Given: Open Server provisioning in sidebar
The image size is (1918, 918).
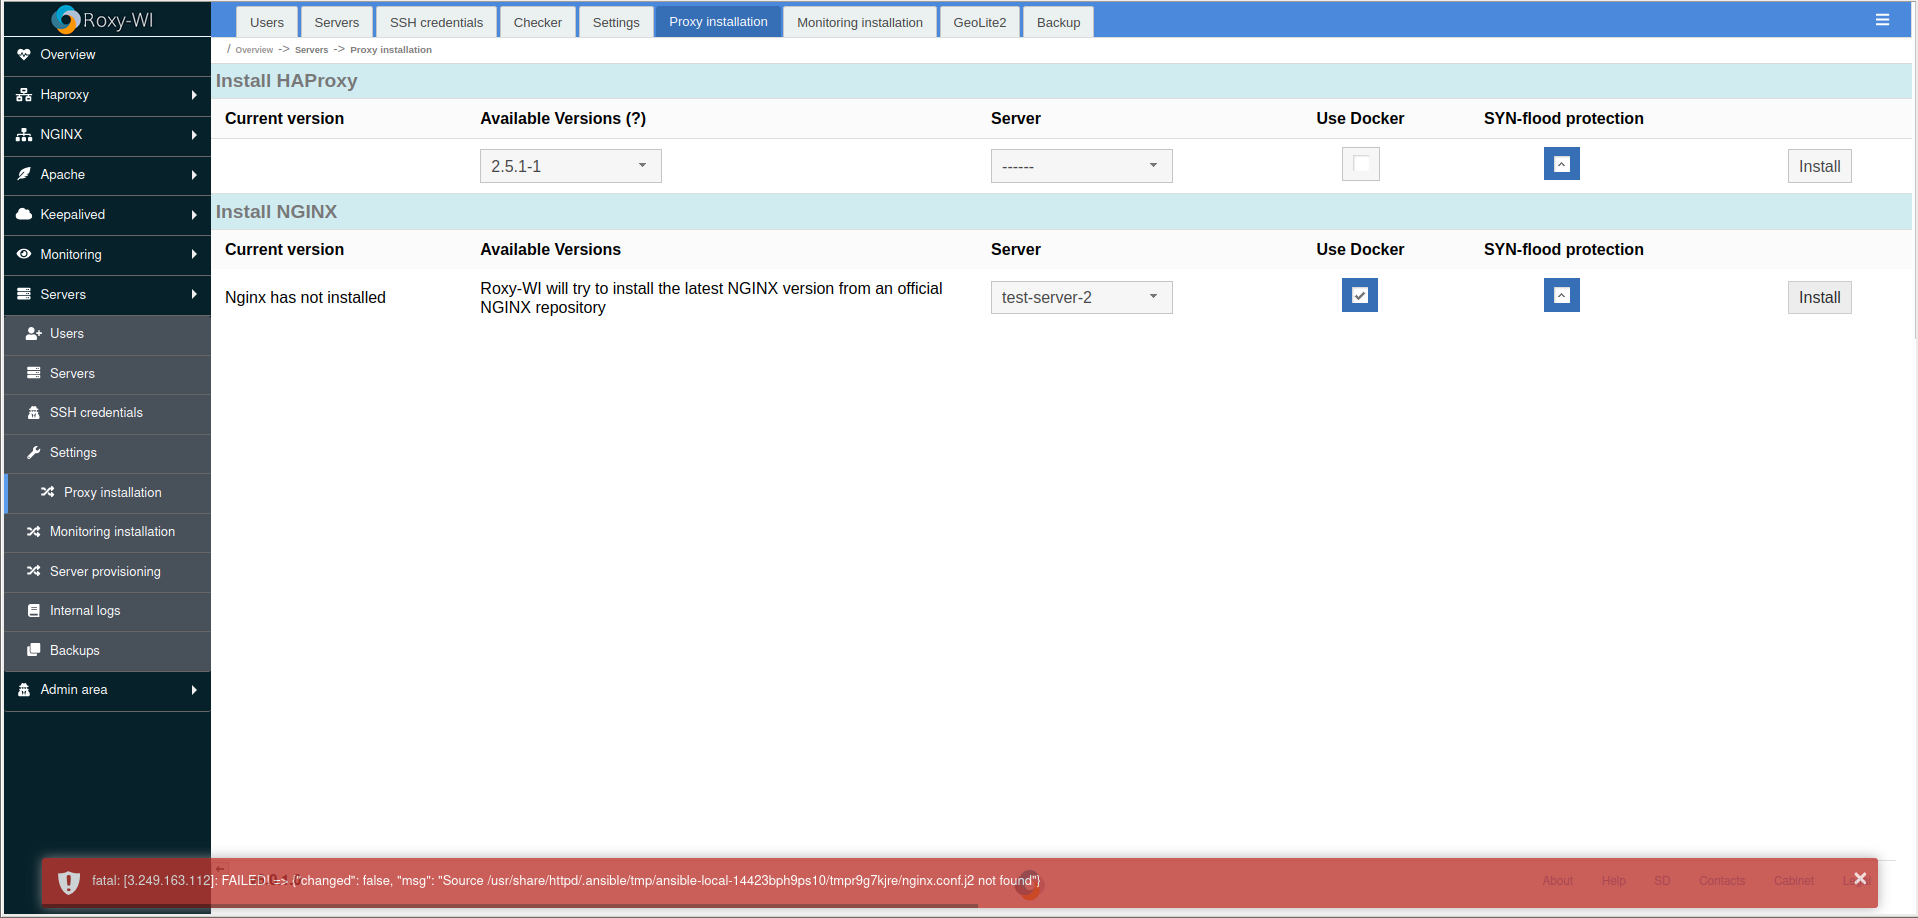Looking at the screenshot, I should (x=107, y=571).
